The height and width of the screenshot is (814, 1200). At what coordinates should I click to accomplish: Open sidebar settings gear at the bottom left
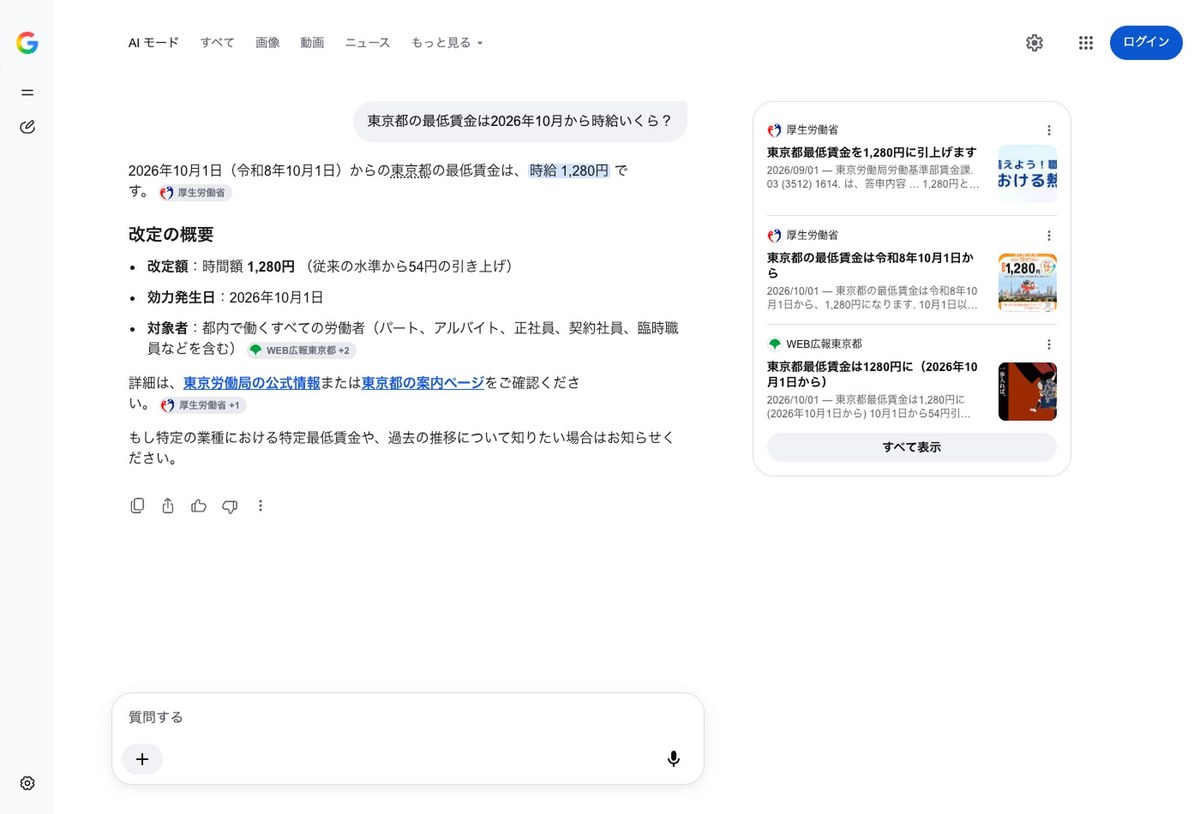27,783
